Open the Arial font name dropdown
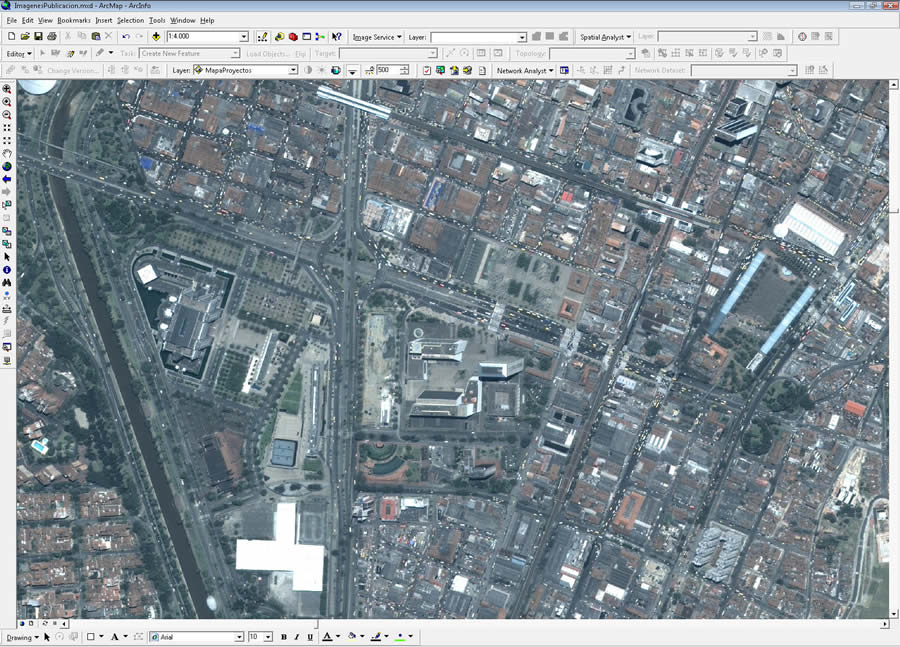 coord(239,637)
